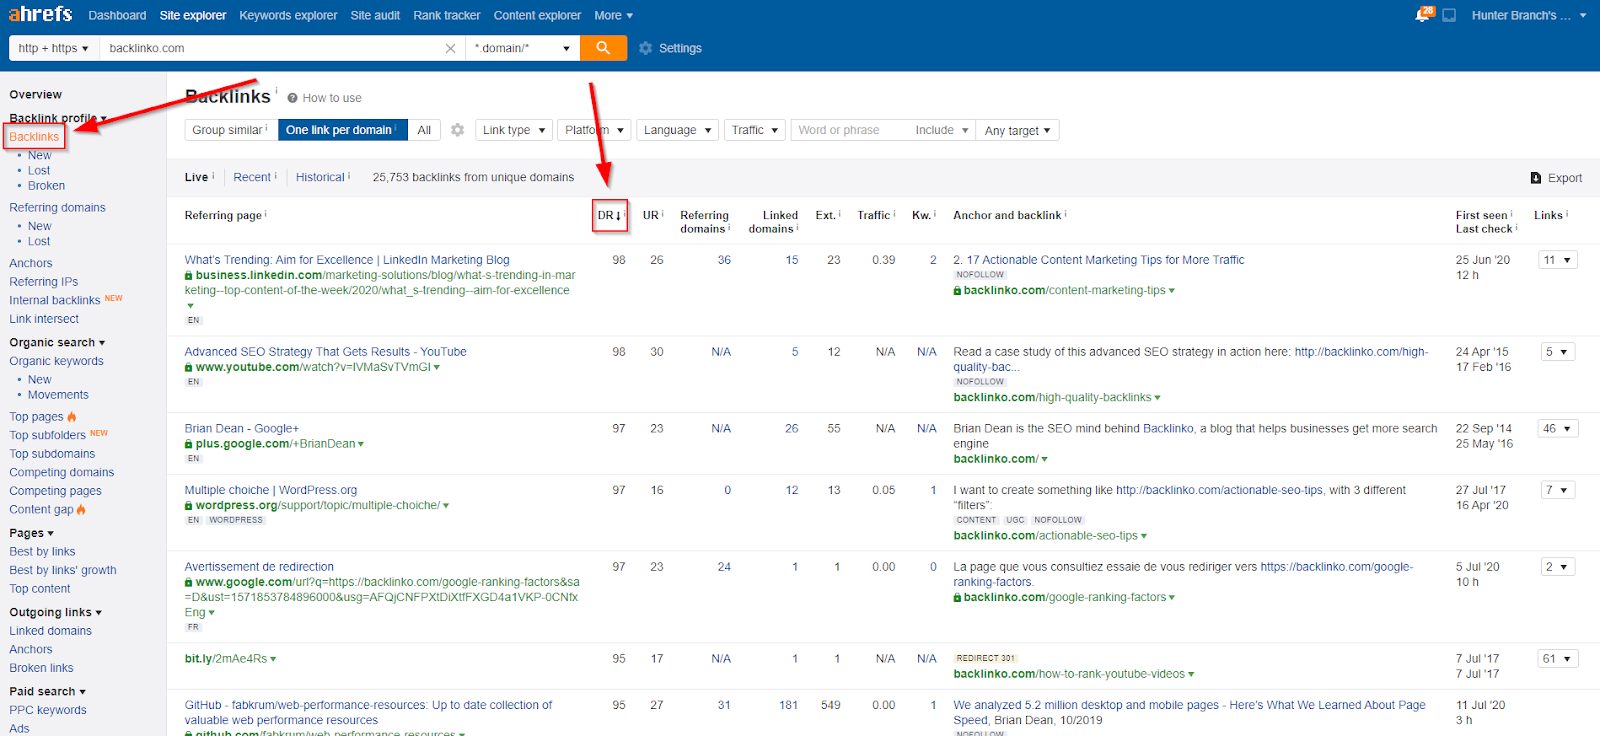Open the protocol http + https dropdown
The height and width of the screenshot is (736, 1600).
coord(54,48)
